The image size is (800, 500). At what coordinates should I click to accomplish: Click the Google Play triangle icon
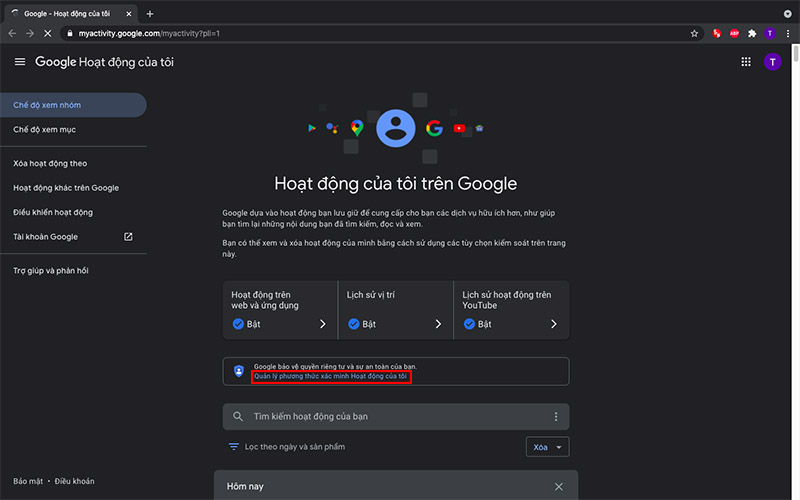pos(311,128)
